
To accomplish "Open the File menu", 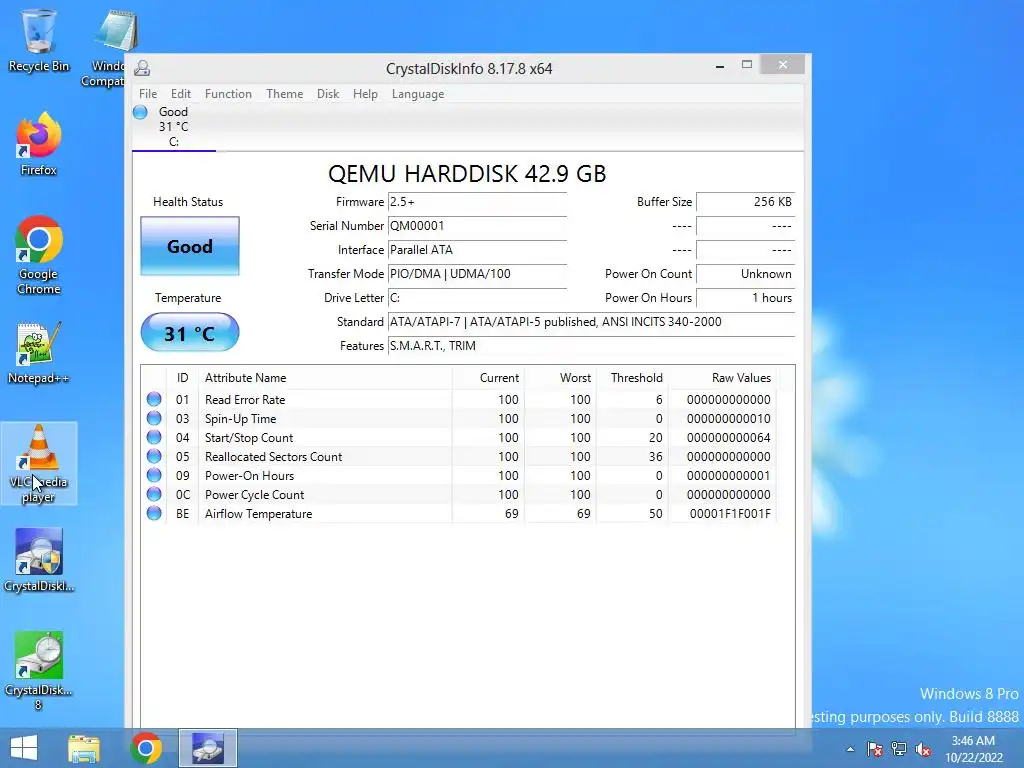I will point(148,93).
